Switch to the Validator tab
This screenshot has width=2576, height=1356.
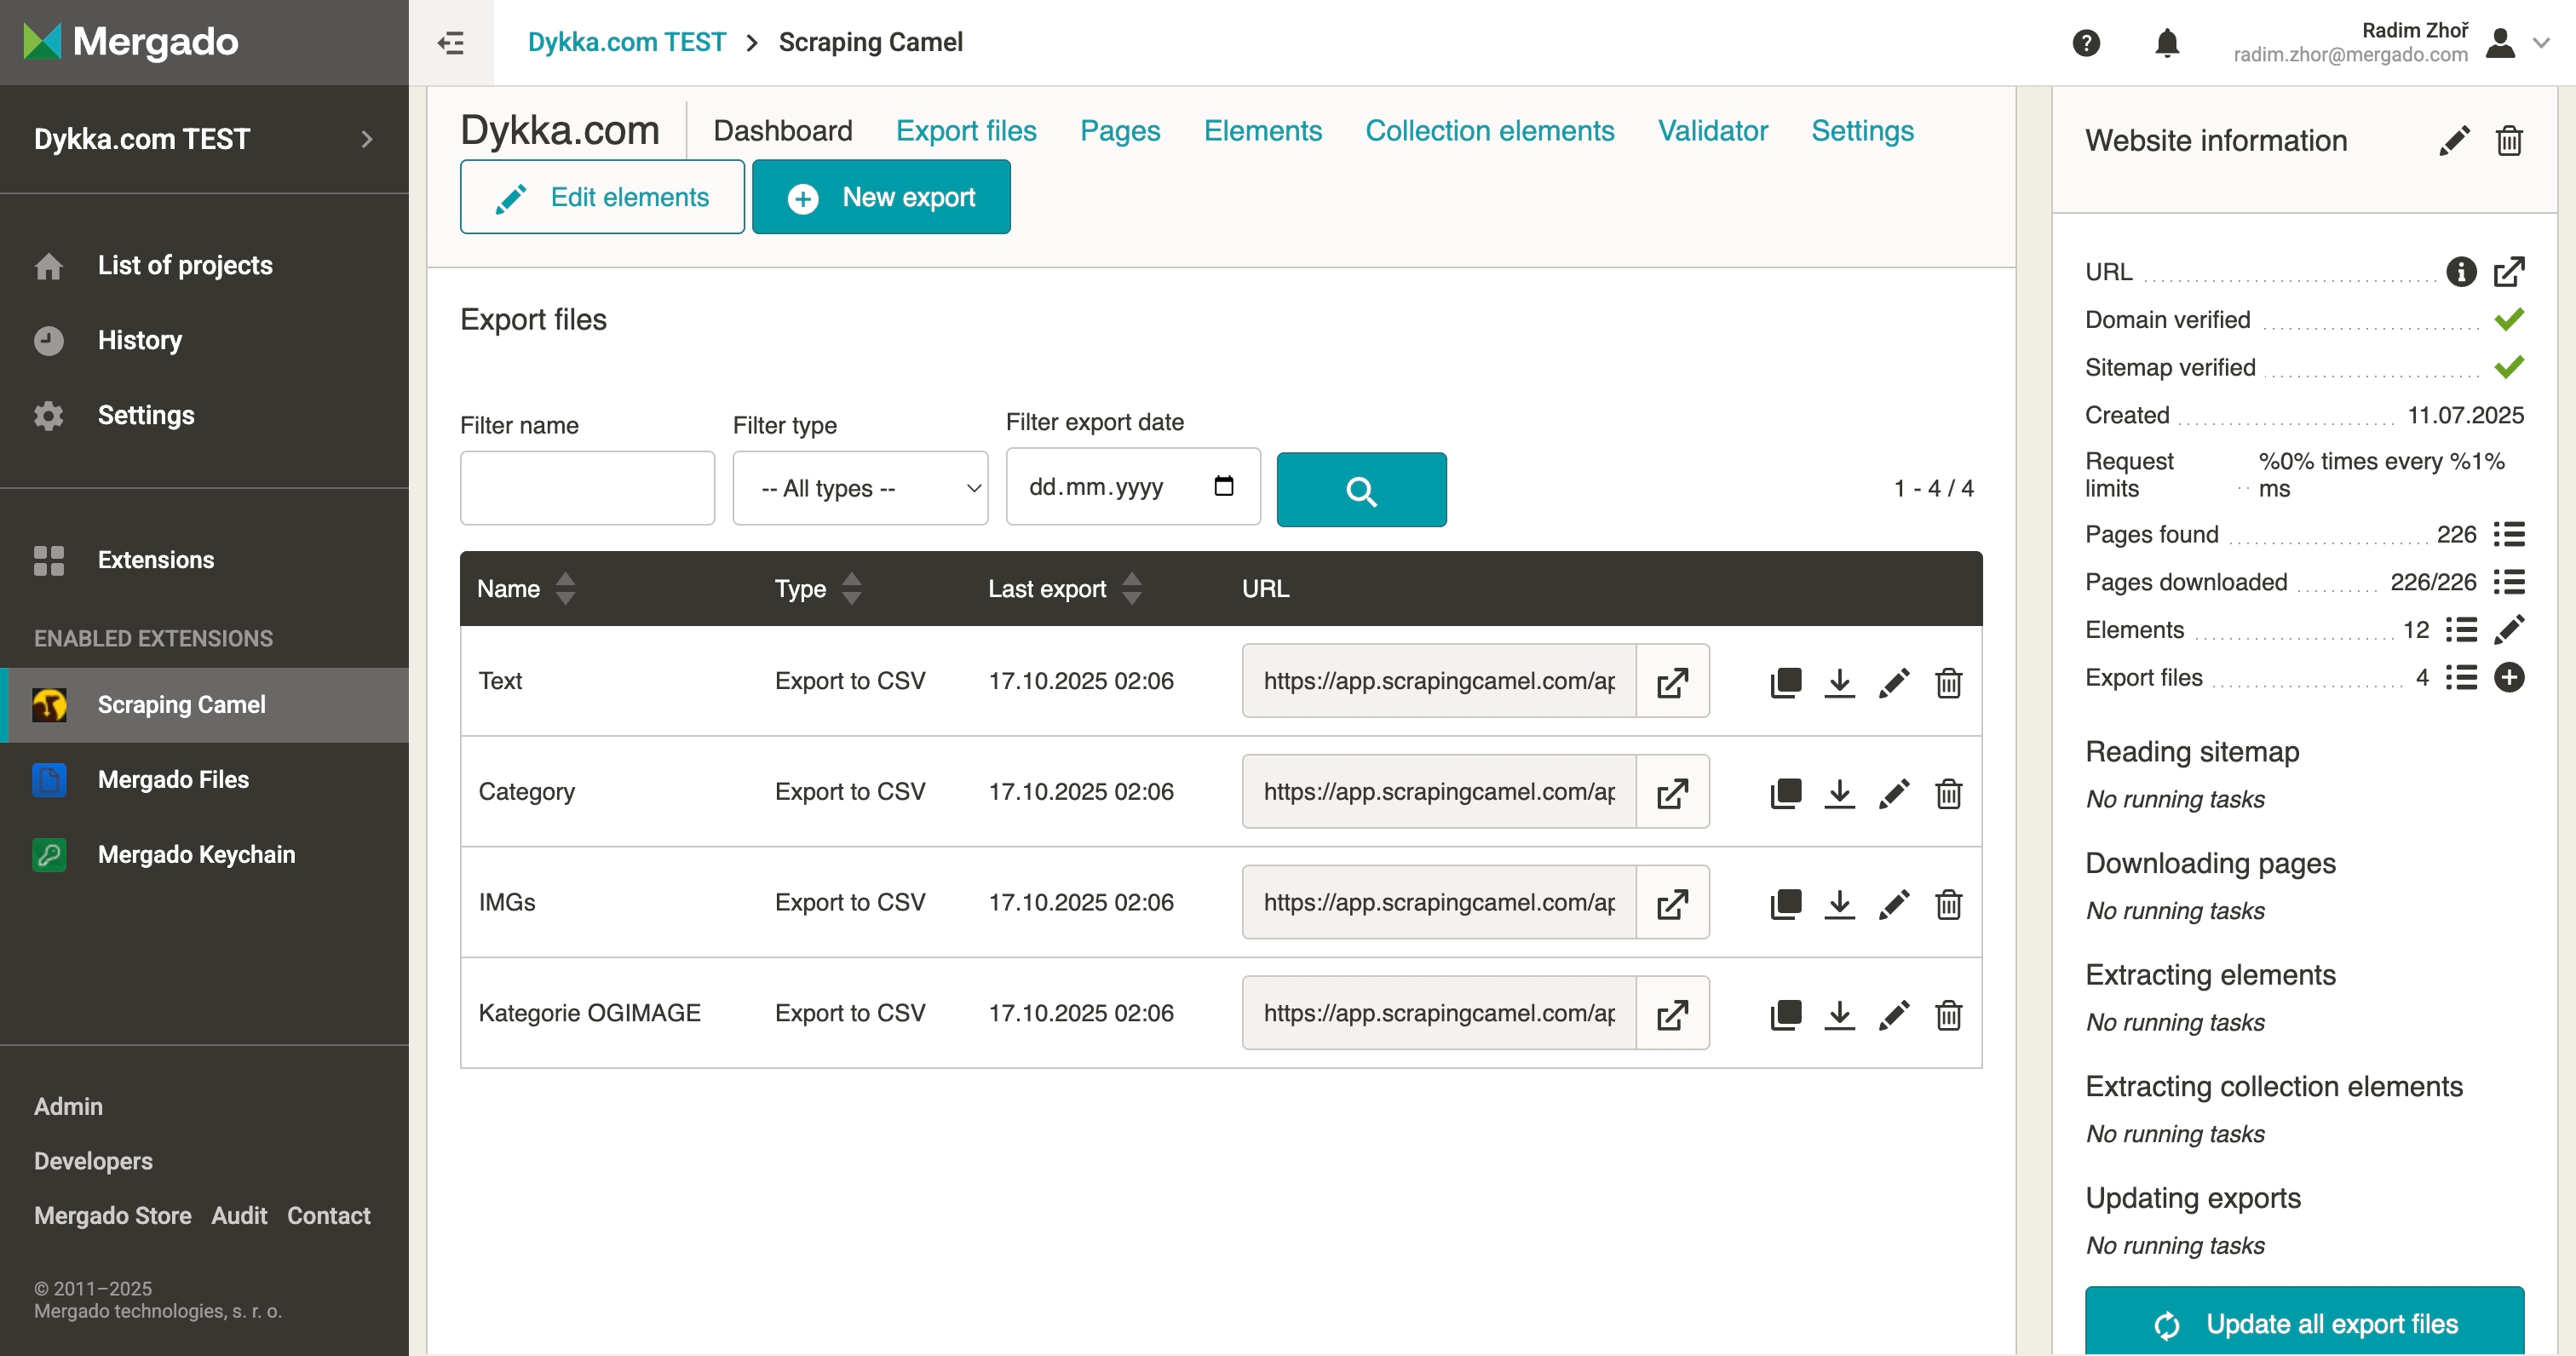pos(1712,131)
